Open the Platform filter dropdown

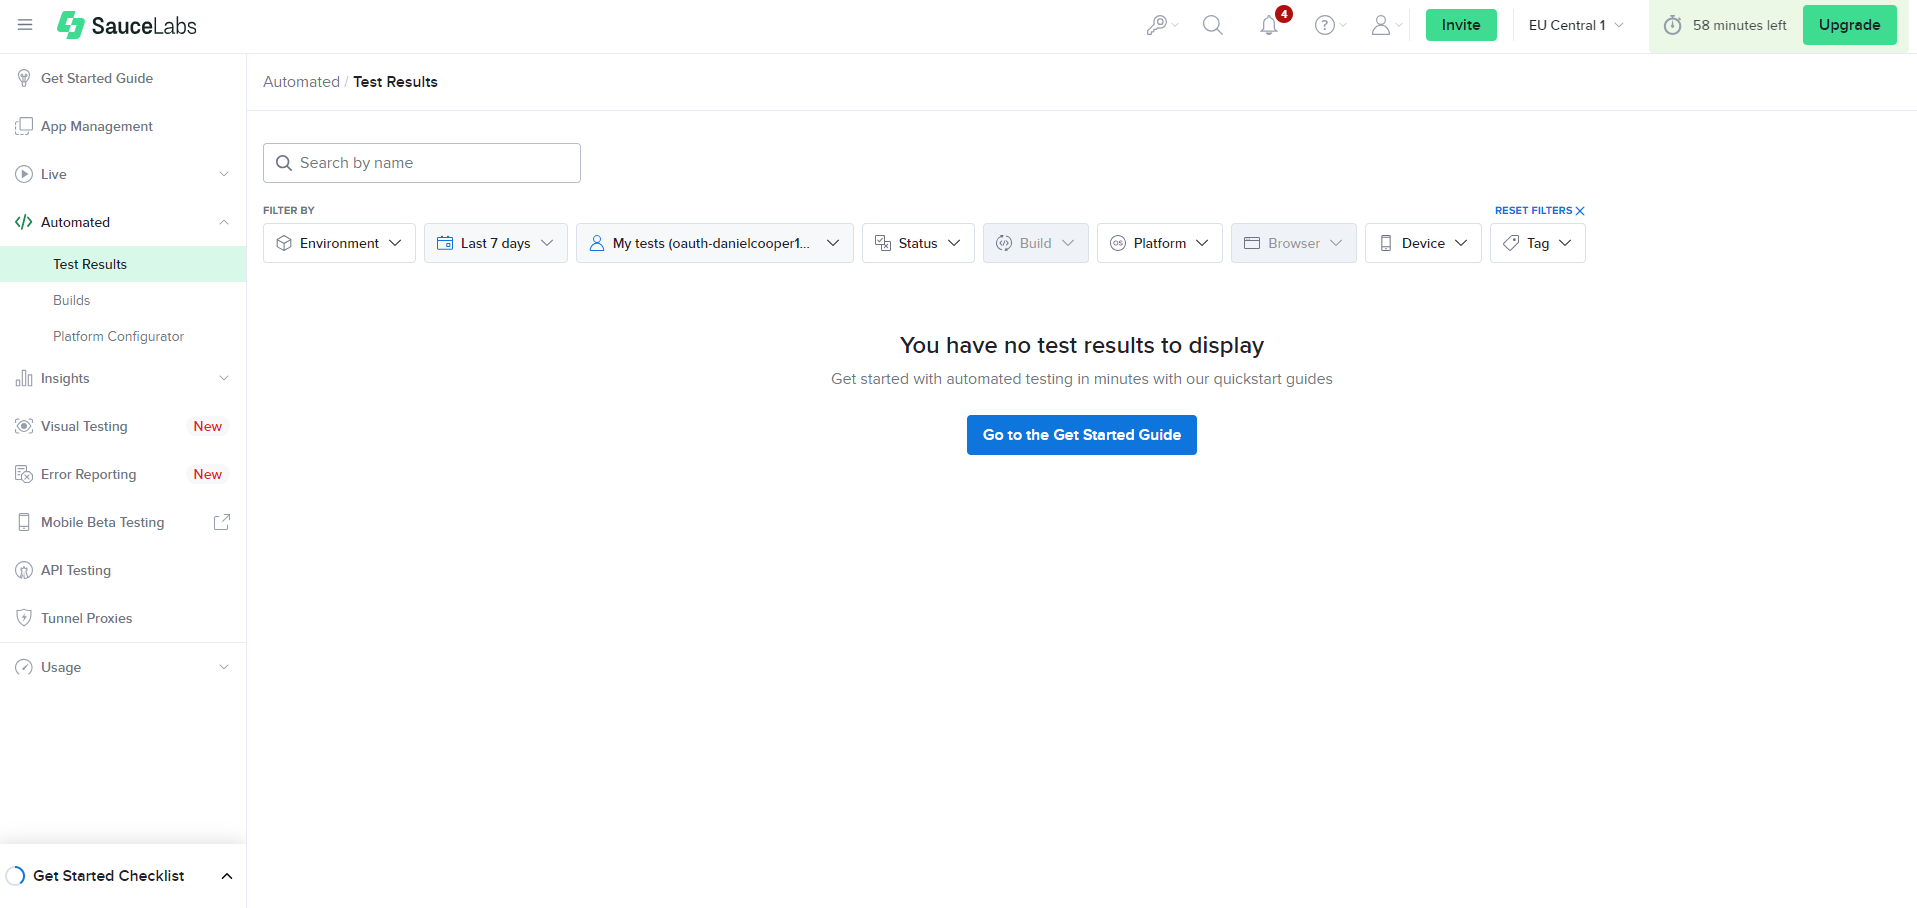(1160, 243)
